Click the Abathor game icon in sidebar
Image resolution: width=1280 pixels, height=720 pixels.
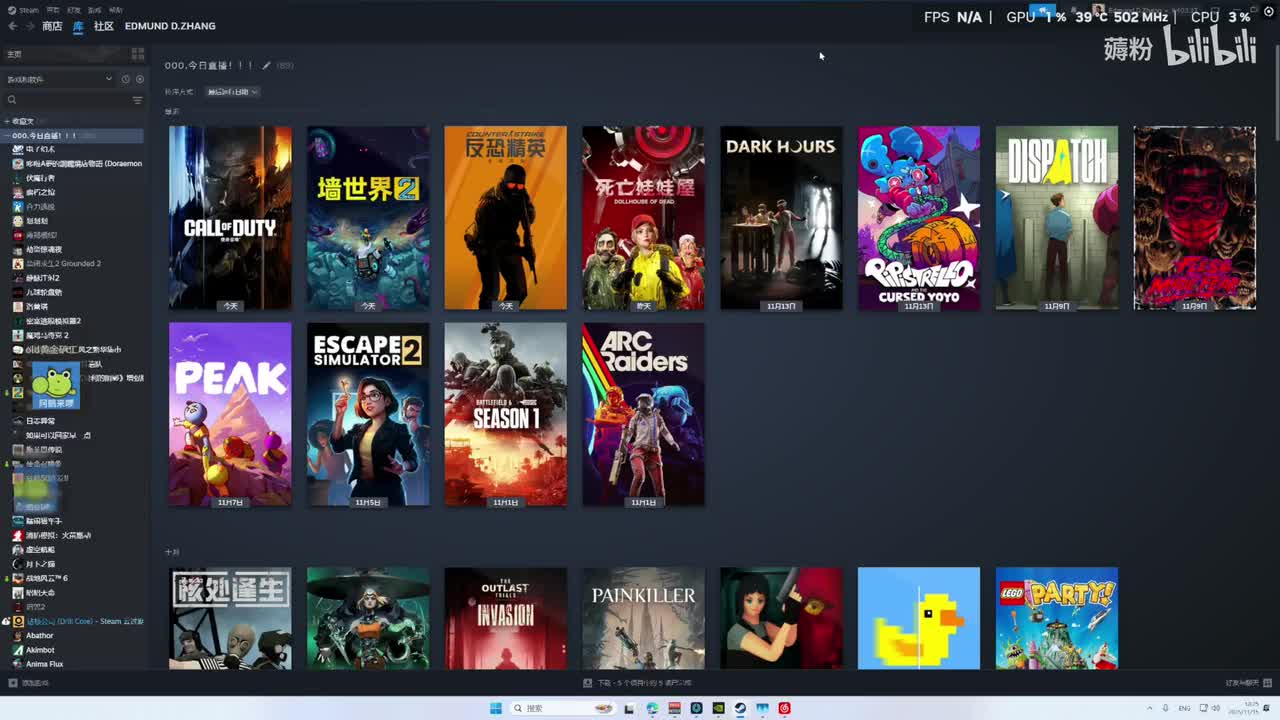(x=18, y=635)
